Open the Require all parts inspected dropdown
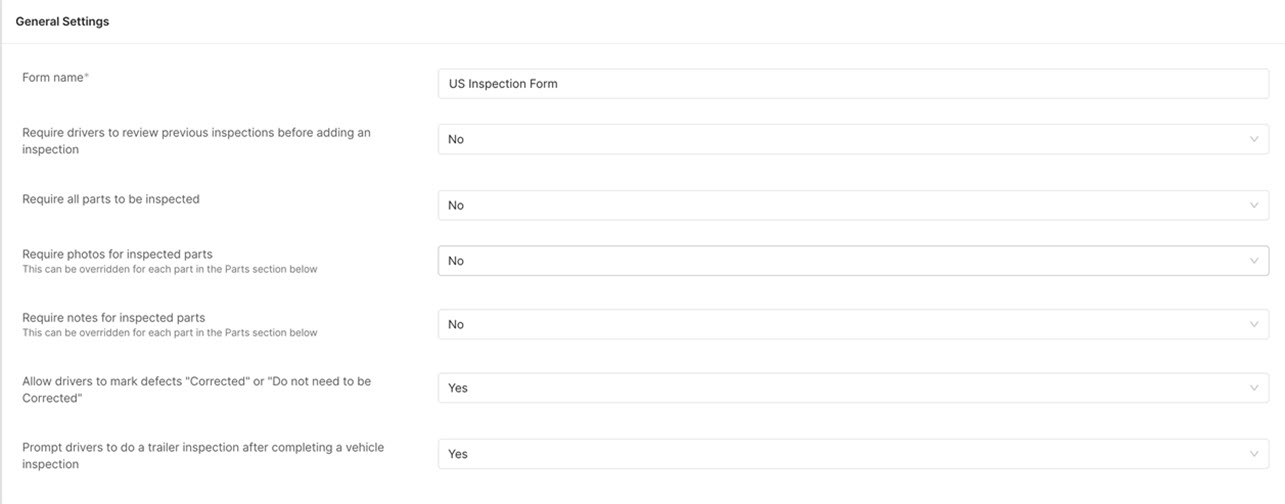 point(853,205)
